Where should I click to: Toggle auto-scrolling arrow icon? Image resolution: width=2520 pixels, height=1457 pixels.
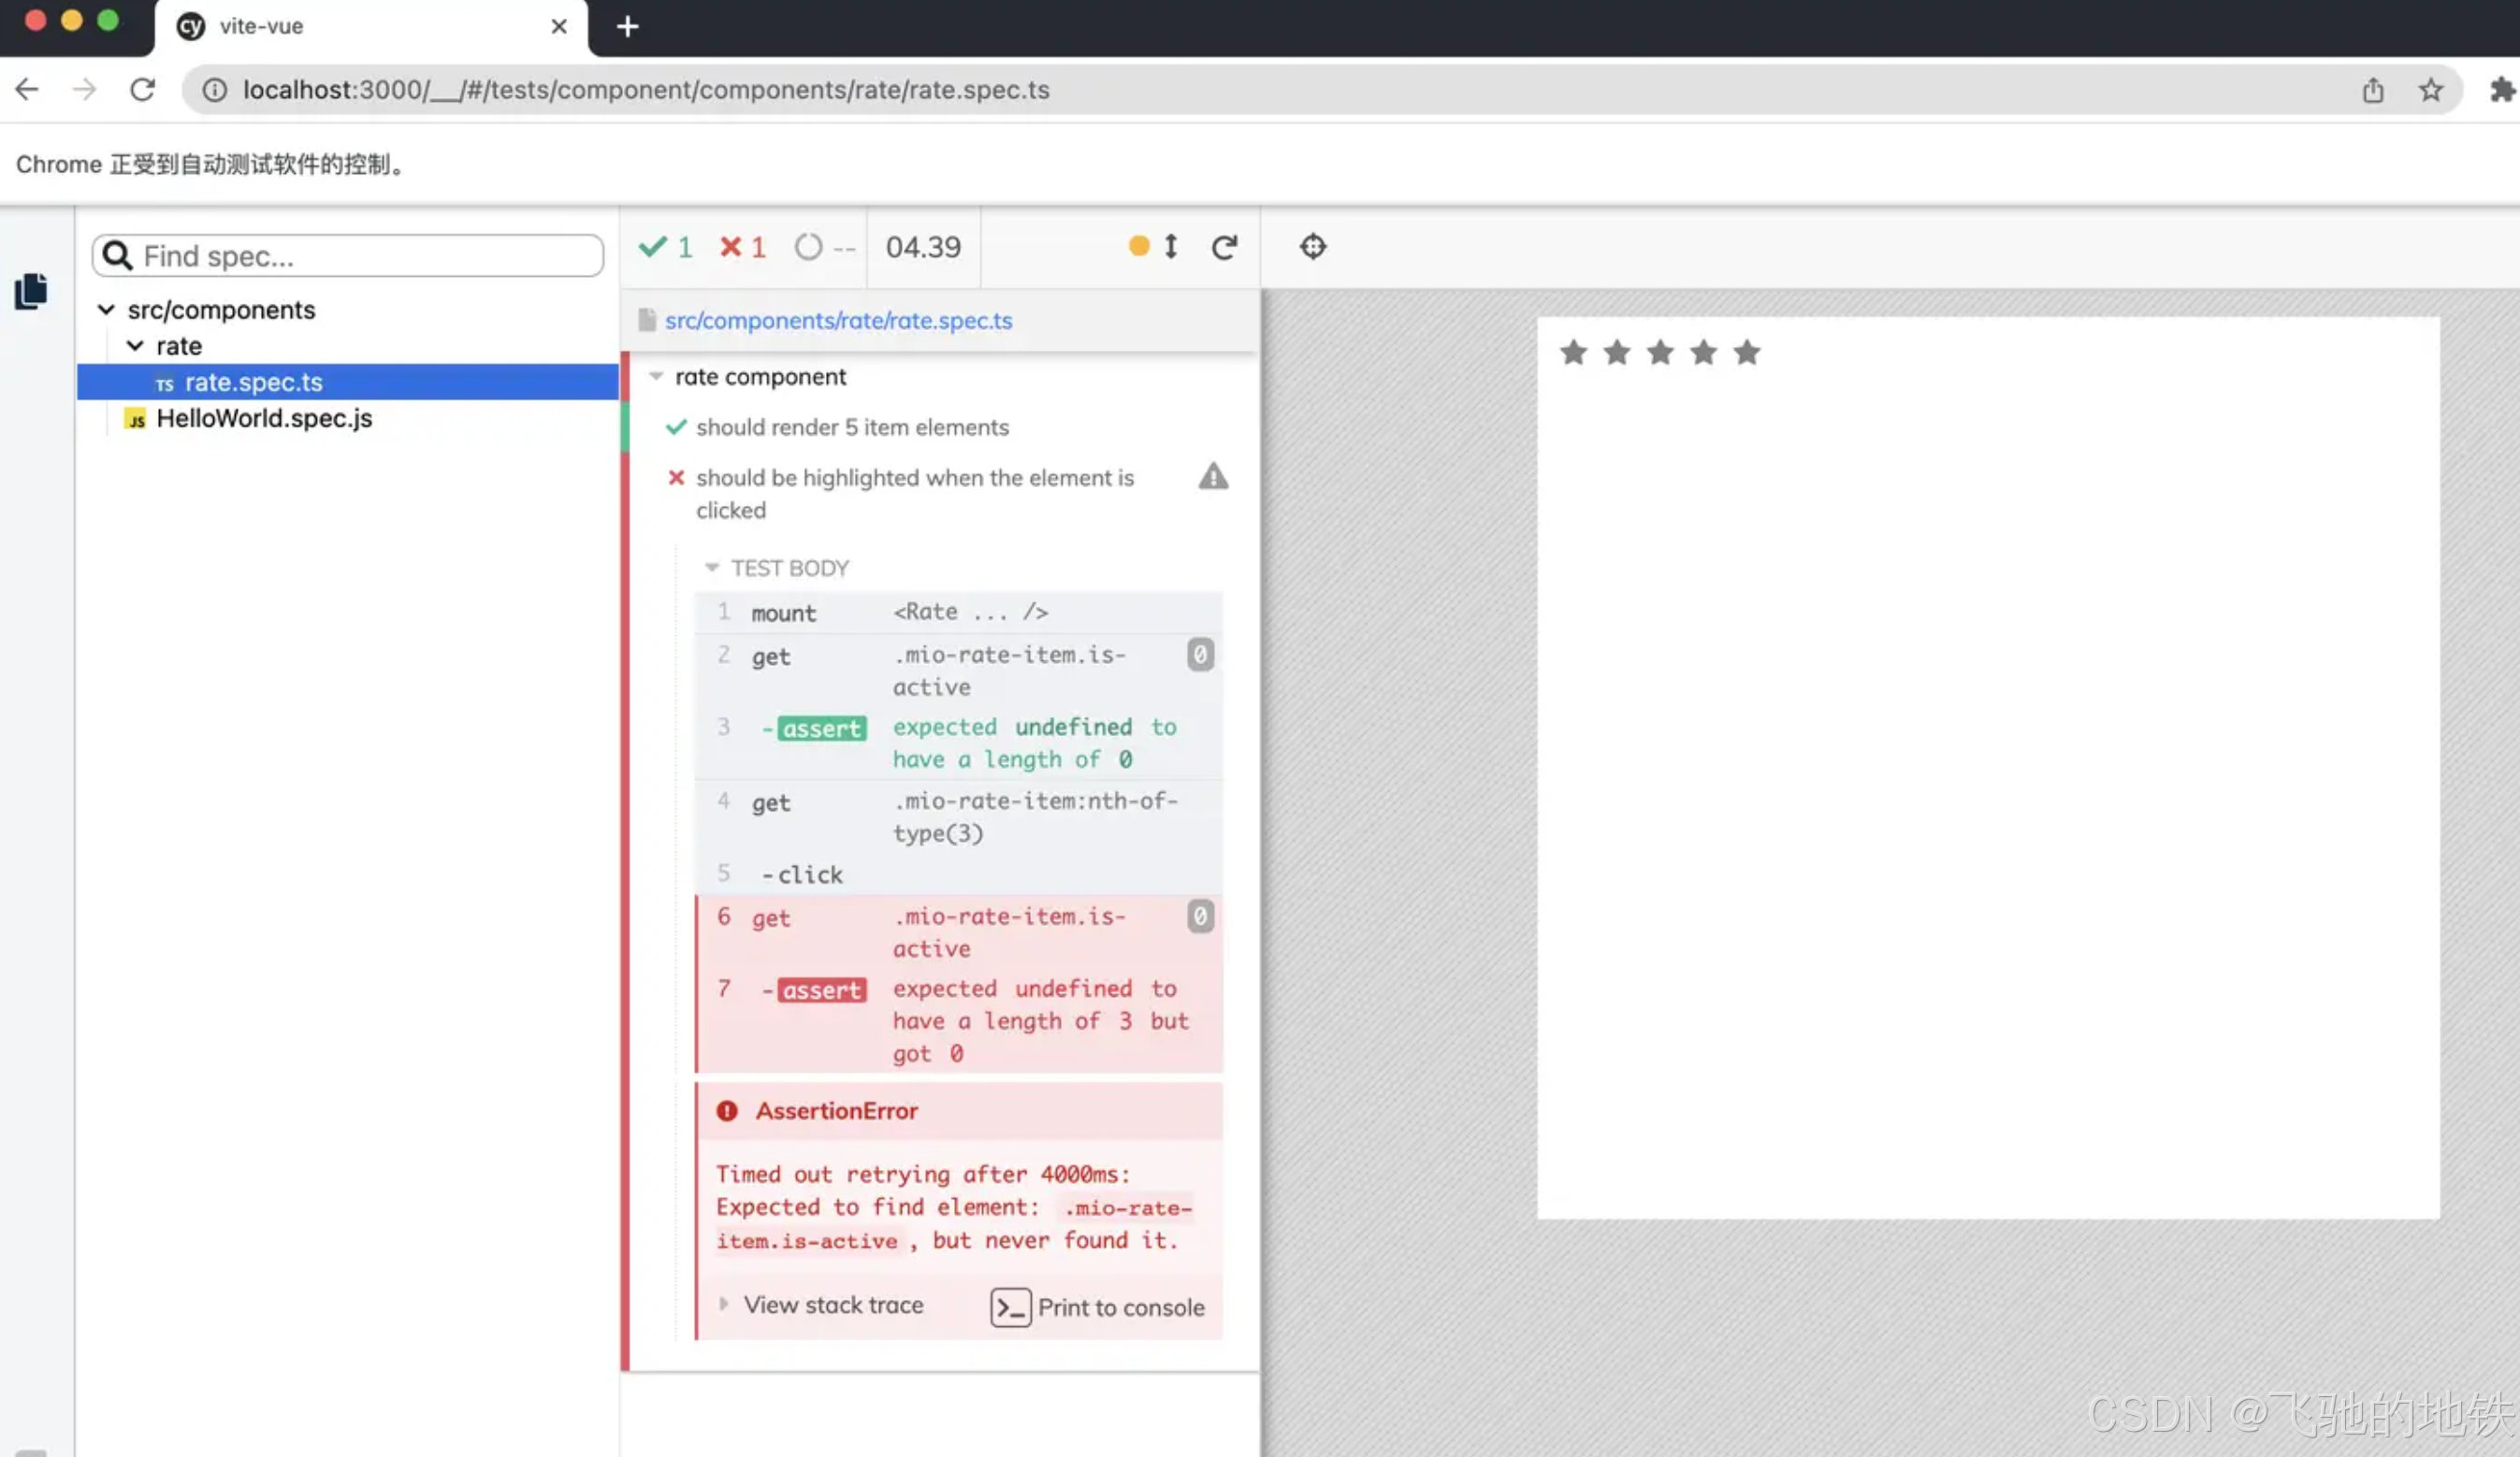pyautogui.click(x=1170, y=246)
